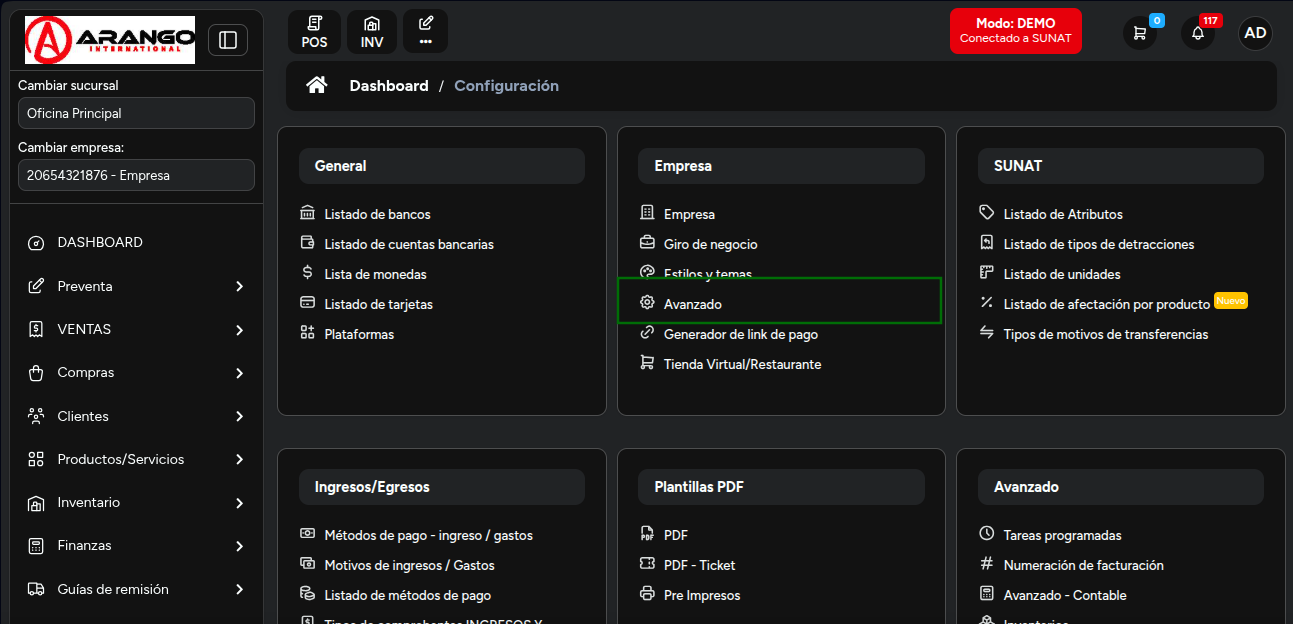This screenshot has height=624, width=1293.
Task: Click the Clientes people icon
Action: point(36,416)
